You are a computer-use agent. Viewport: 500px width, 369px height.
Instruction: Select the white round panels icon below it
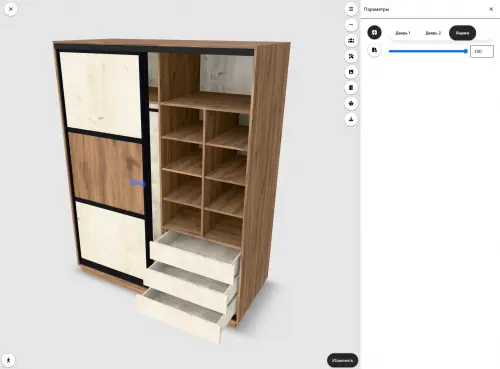pyautogui.click(x=374, y=50)
